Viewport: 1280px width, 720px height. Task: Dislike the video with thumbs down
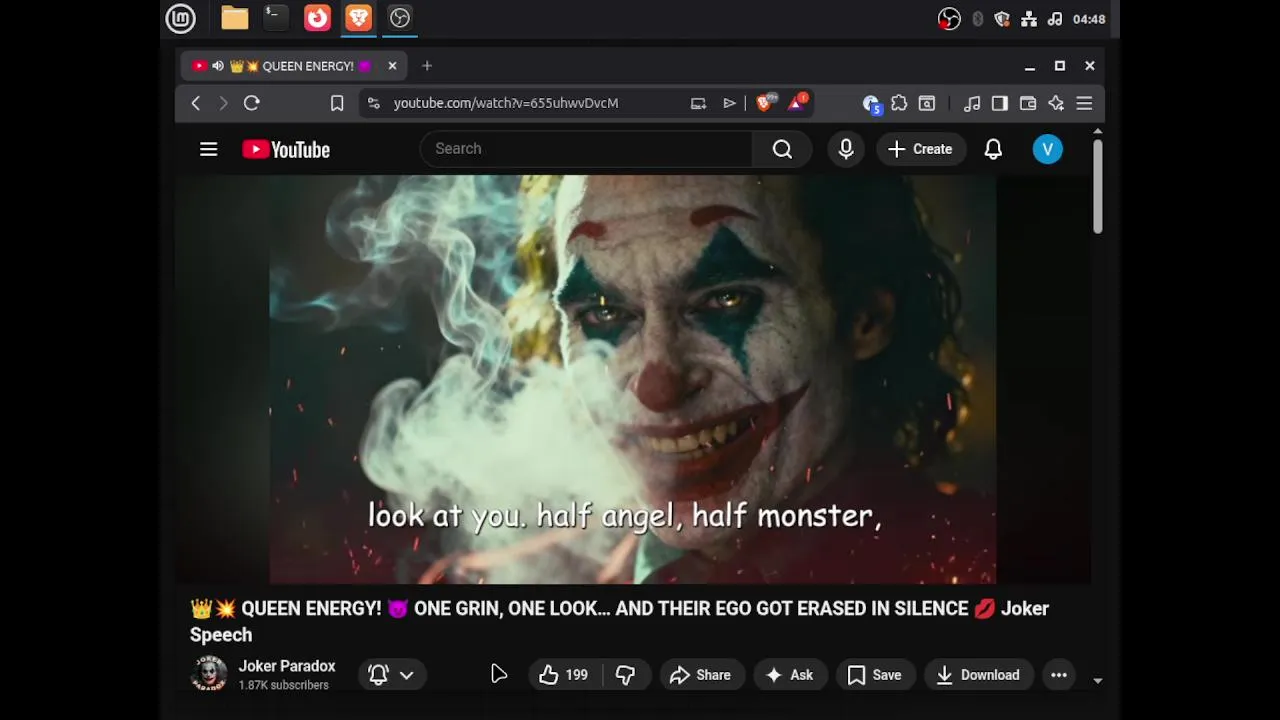(626, 675)
